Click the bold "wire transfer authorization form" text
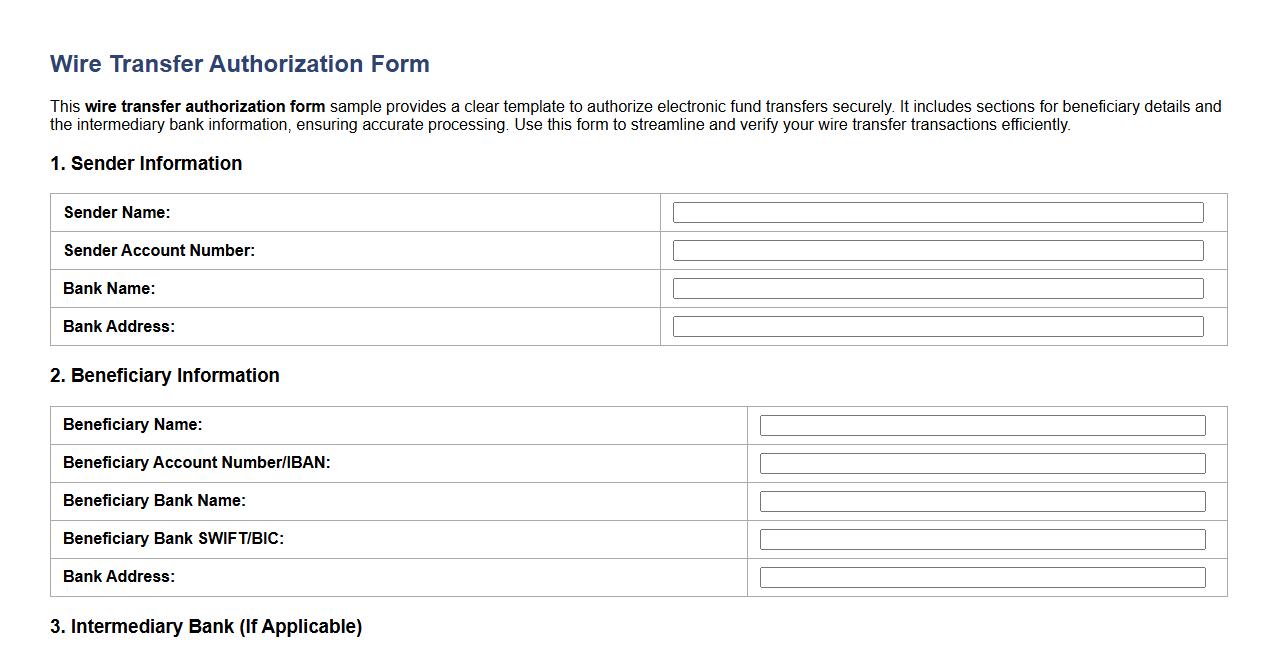This screenshot has width=1278, height=650. coord(203,106)
